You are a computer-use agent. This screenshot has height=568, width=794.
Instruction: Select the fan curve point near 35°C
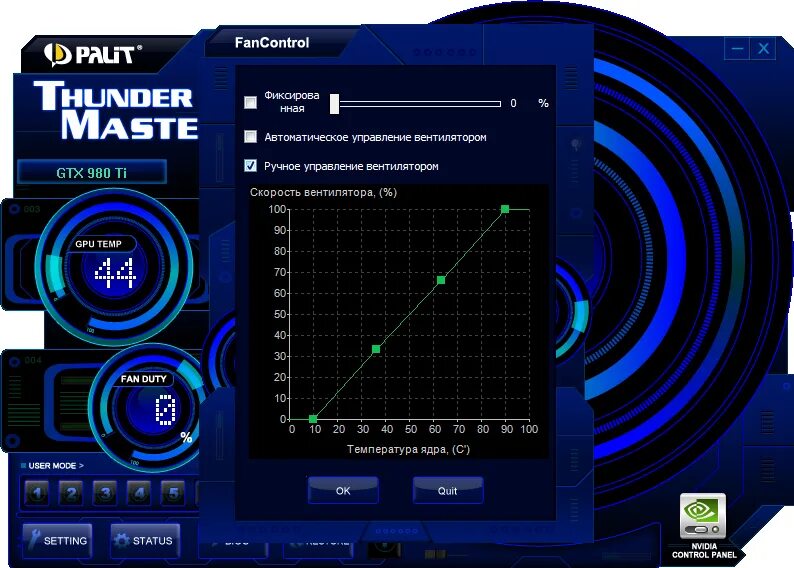point(376,349)
